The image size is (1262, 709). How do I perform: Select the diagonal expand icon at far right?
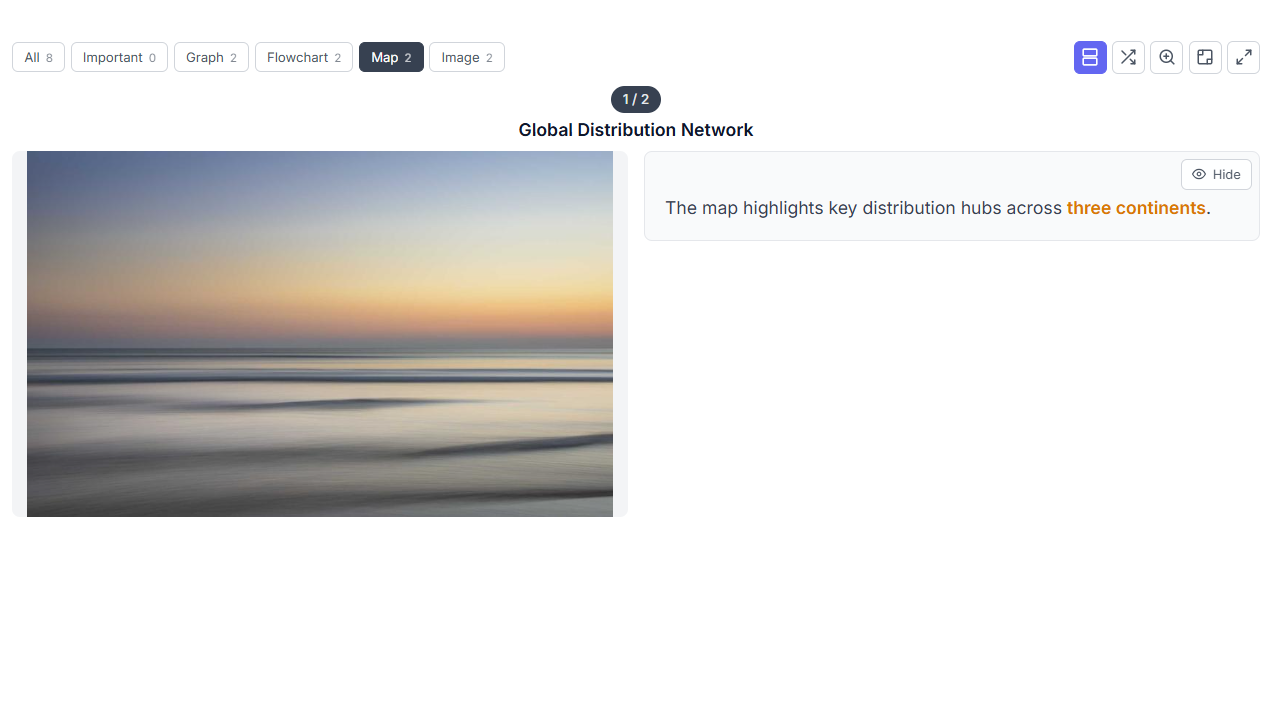pyautogui.click(x=1243, y=57)
